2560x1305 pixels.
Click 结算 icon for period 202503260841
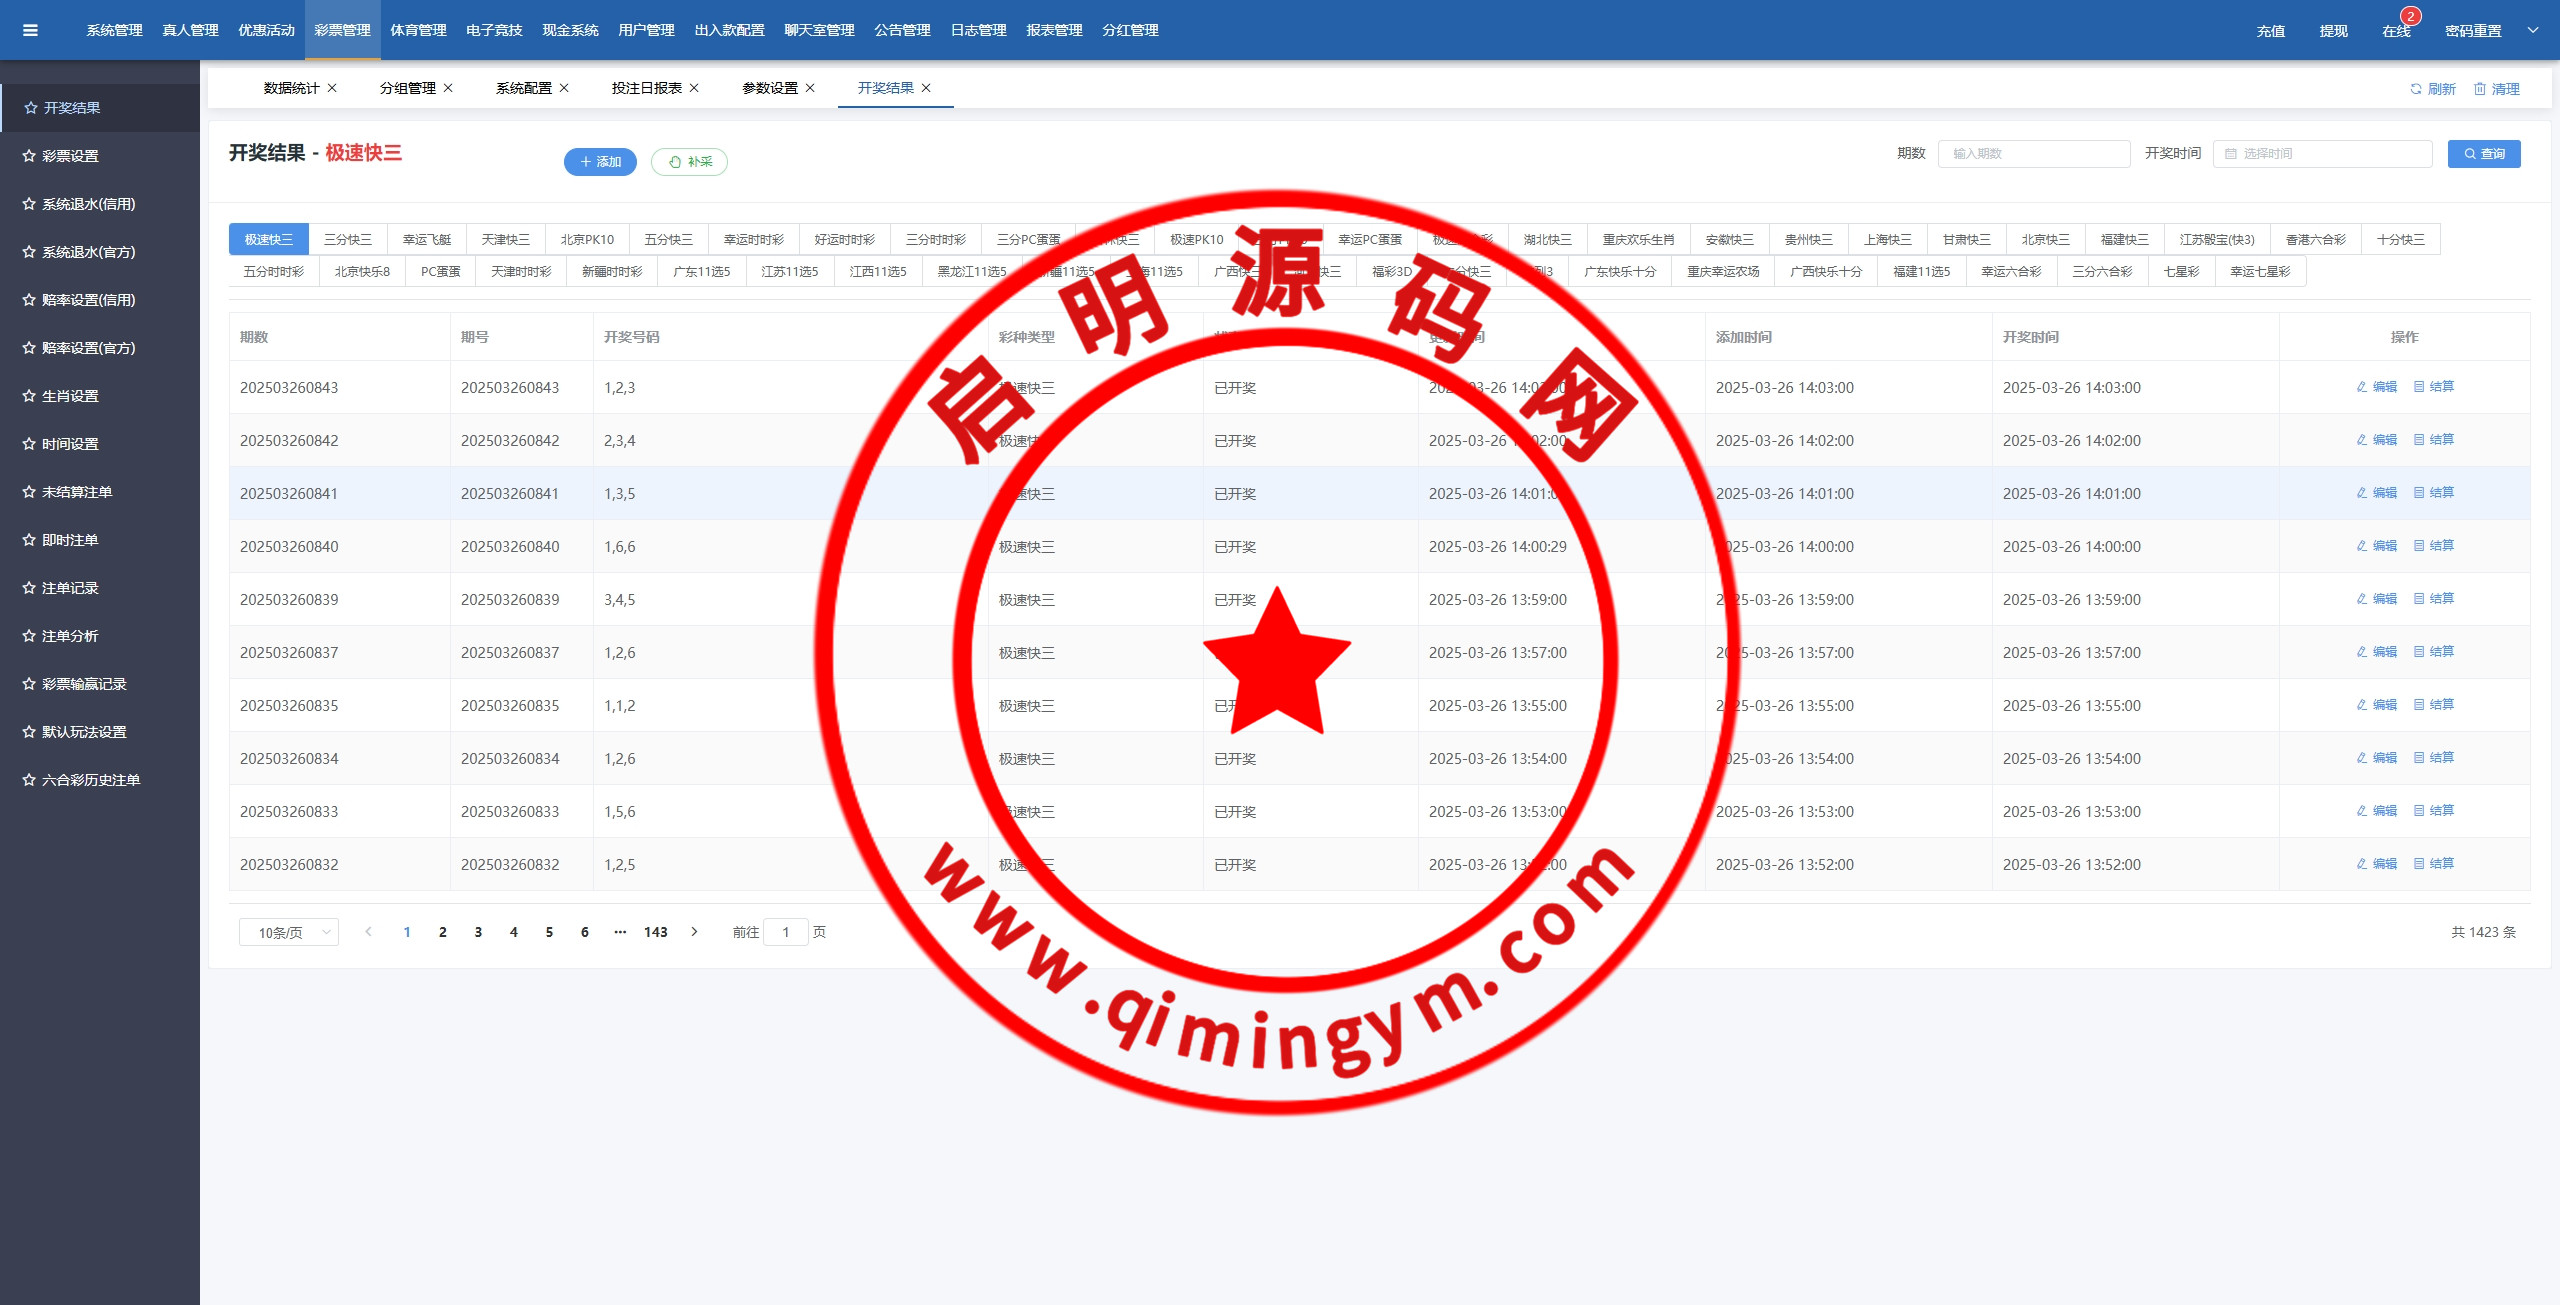pos(2433,493)
